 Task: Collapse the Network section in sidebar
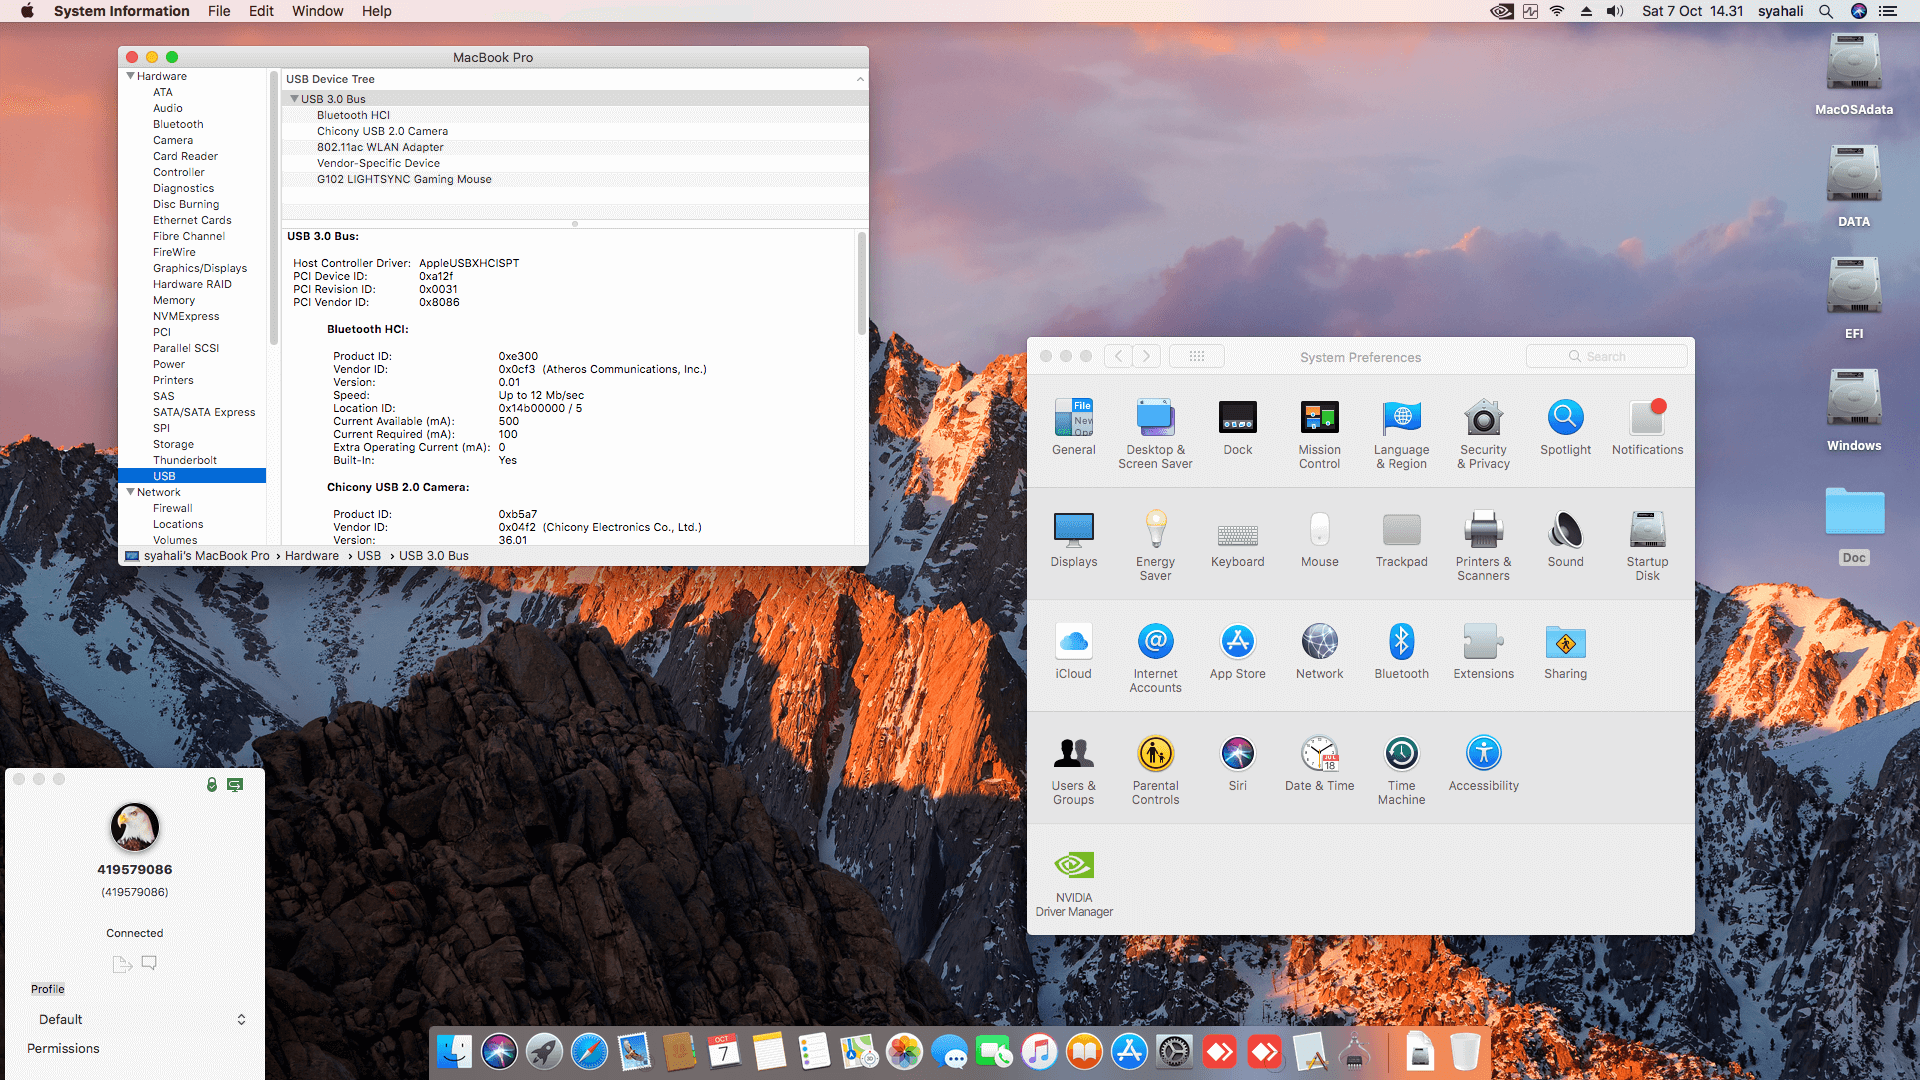coord(130,492)
